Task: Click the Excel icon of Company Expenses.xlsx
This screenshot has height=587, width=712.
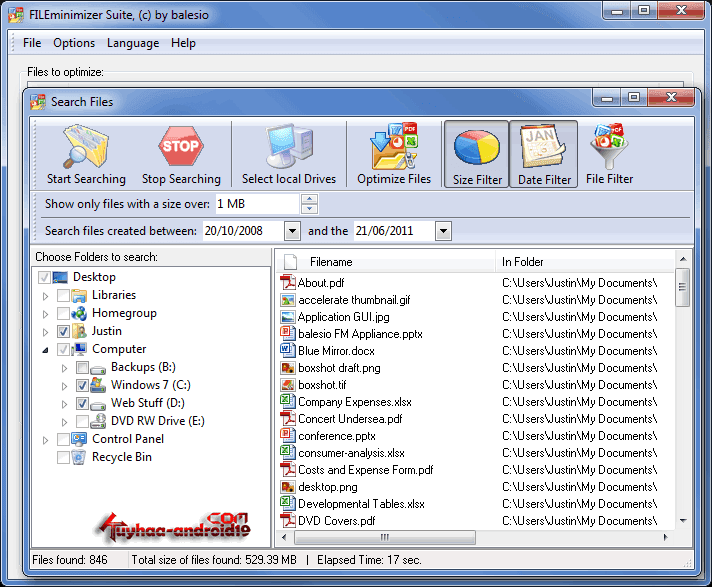Action: point(287,401)
